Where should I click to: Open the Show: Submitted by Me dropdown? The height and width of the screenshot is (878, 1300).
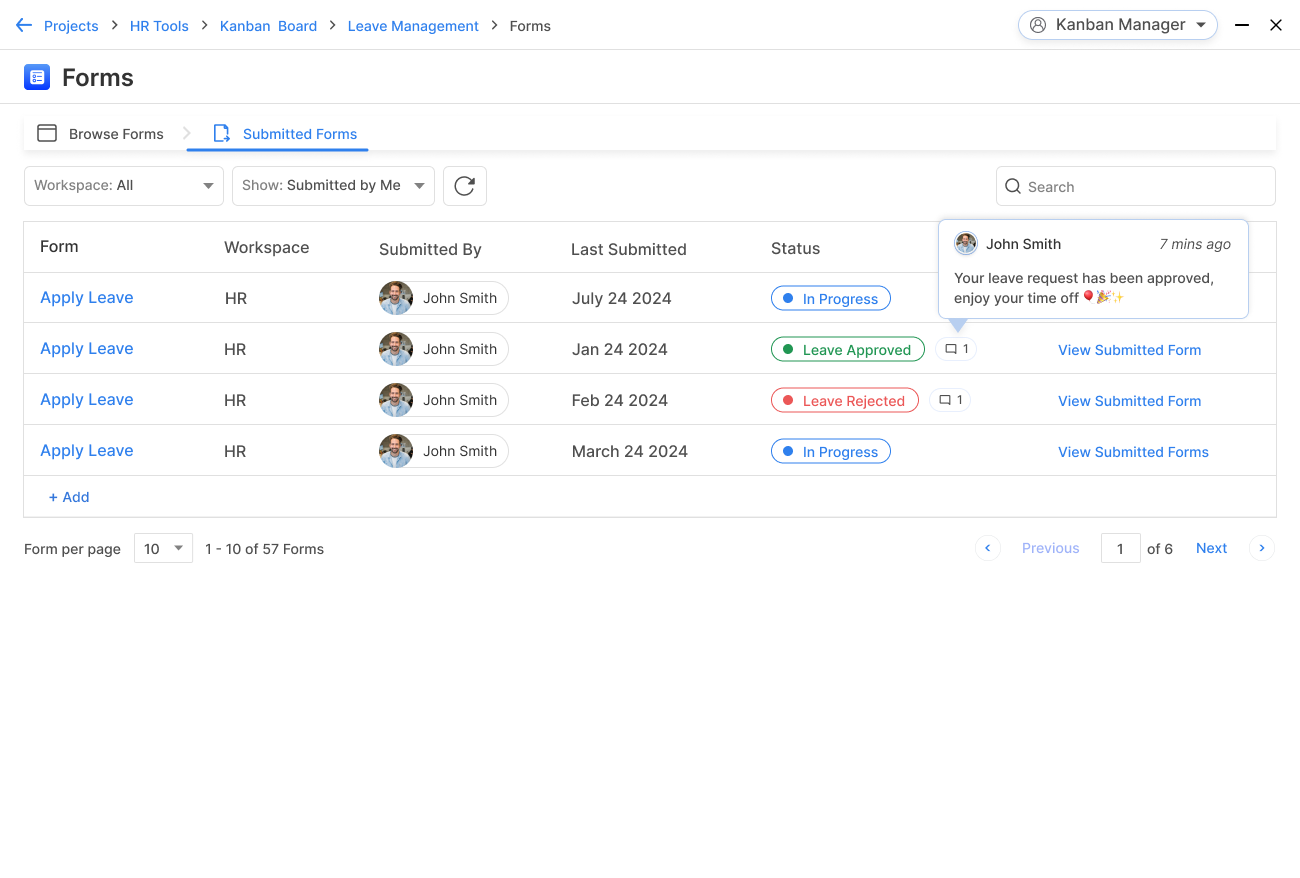(333, 185)
